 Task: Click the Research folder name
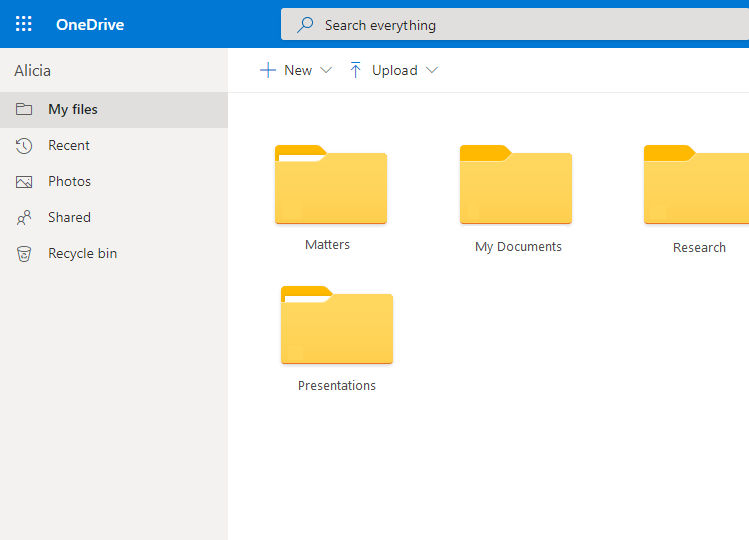click(699, 248)
